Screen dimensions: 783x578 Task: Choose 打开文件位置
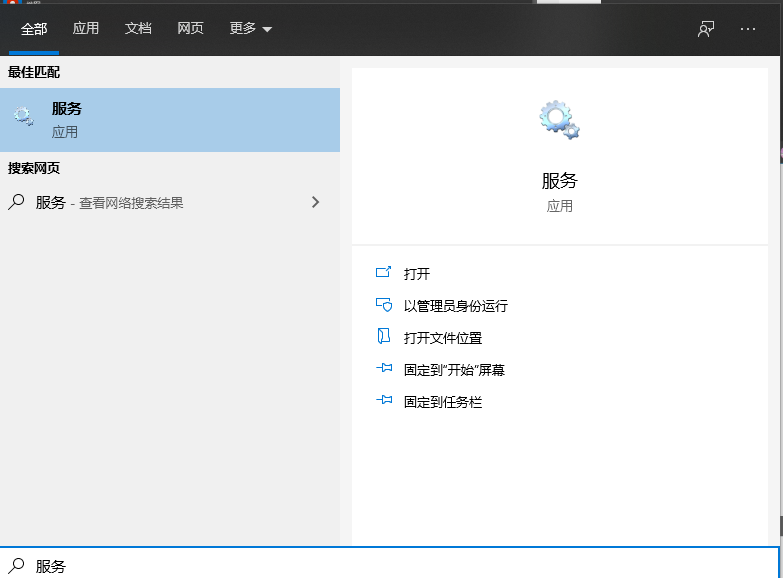coord(442,338)
